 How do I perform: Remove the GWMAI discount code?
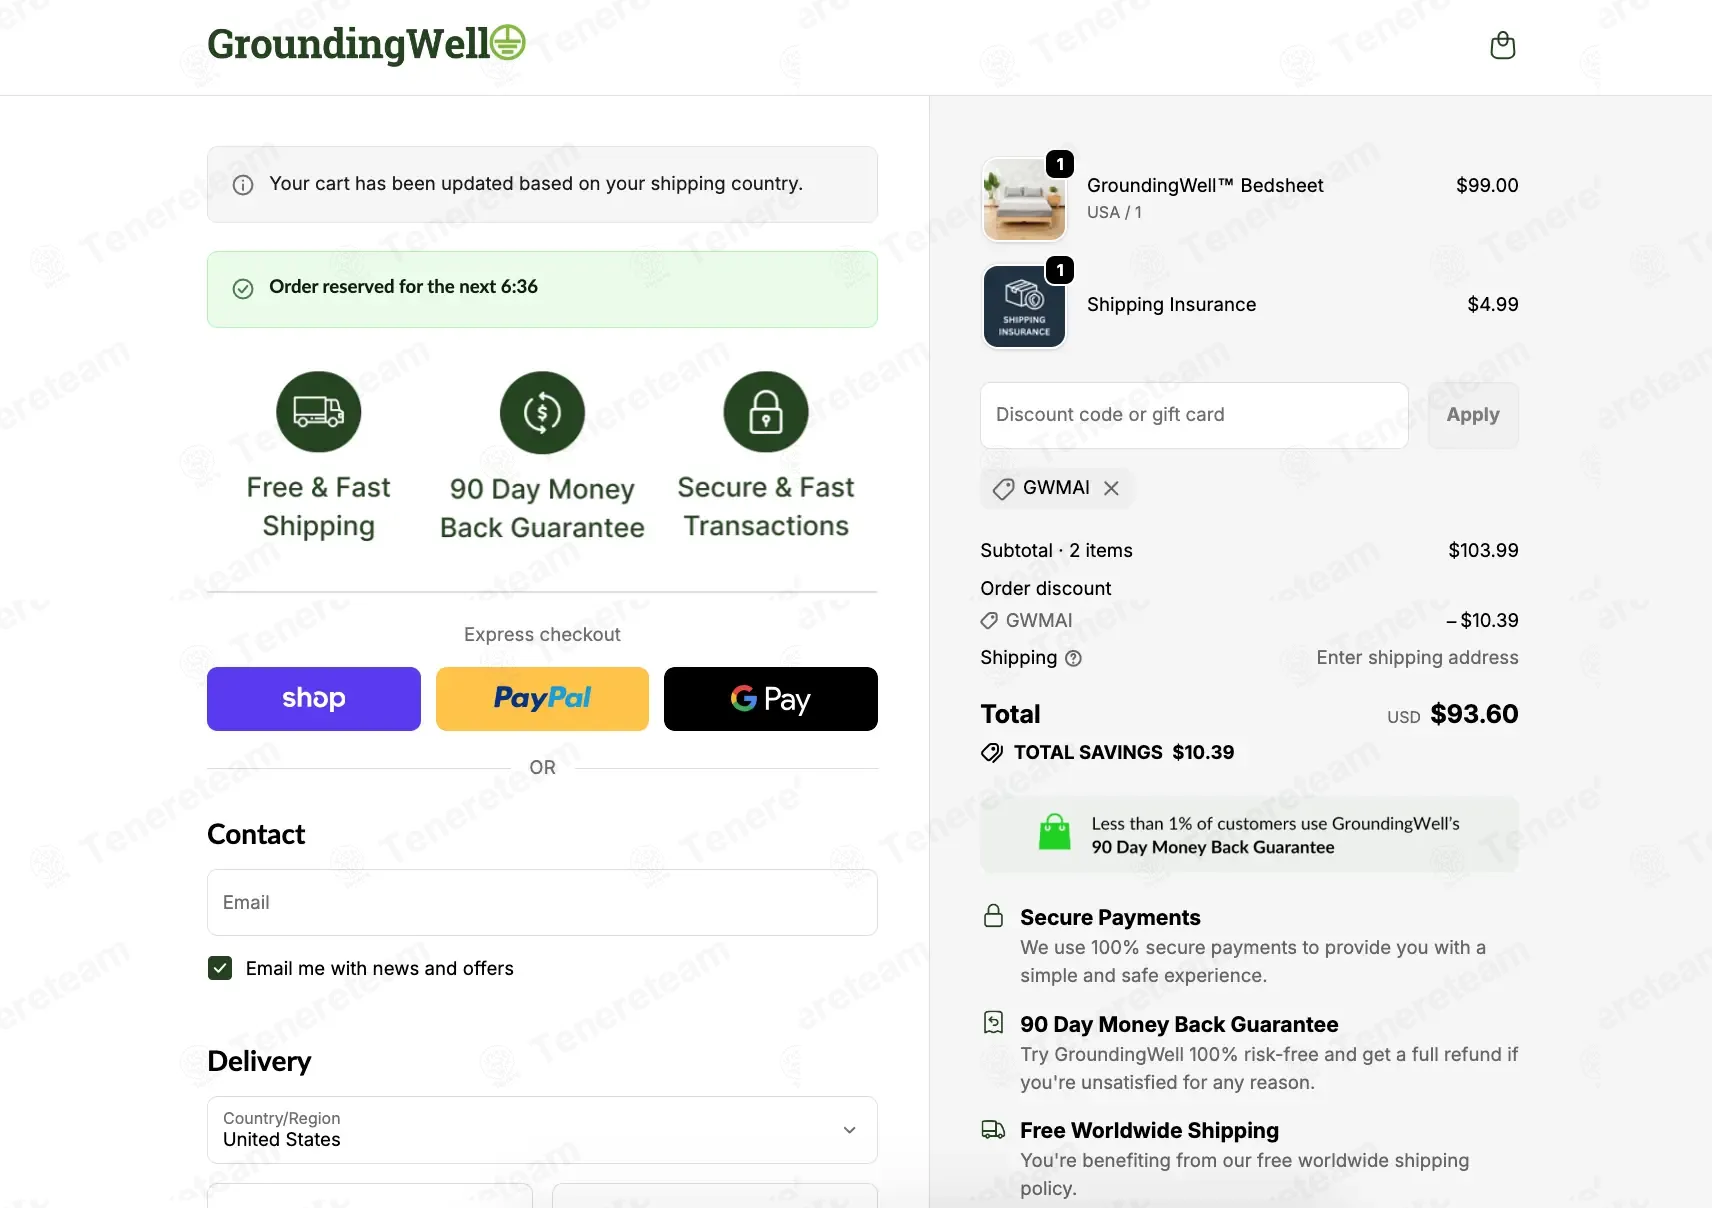(x=1111, y=488)
